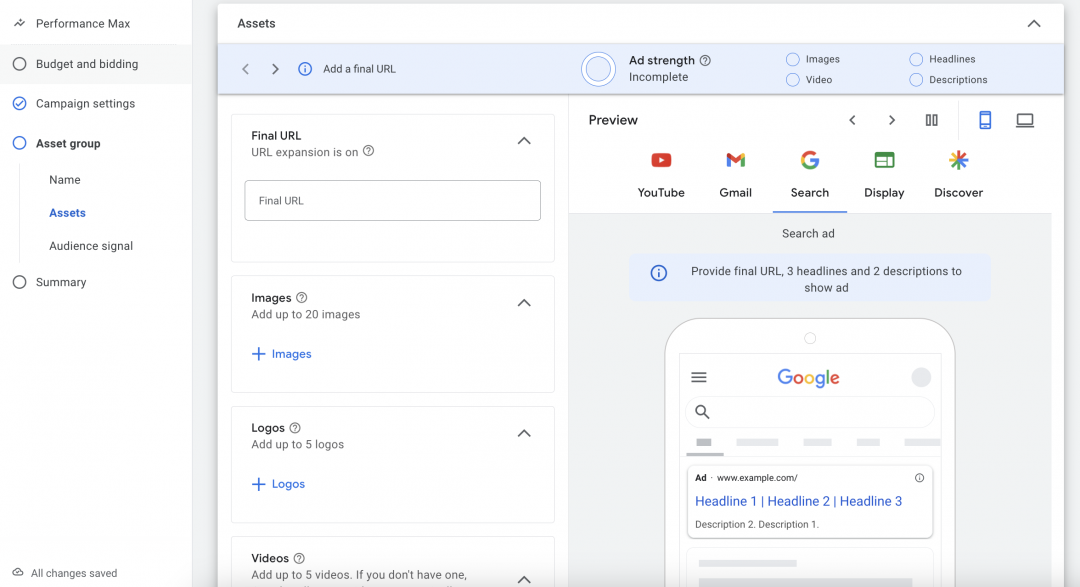The height and width of the screenshot is (587, 1080).
Task: Select the Descriptions ad strength indicator
Action: 916,80
